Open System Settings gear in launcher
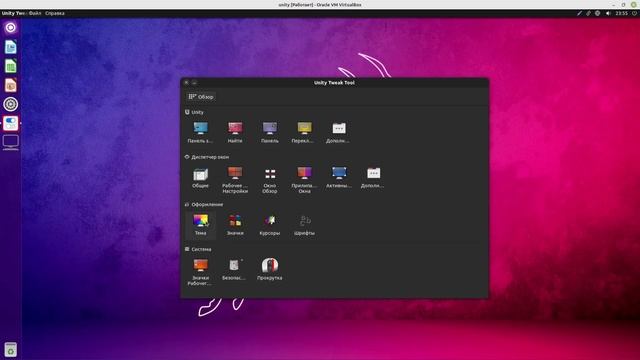640x360 pixels. point(11,104)
